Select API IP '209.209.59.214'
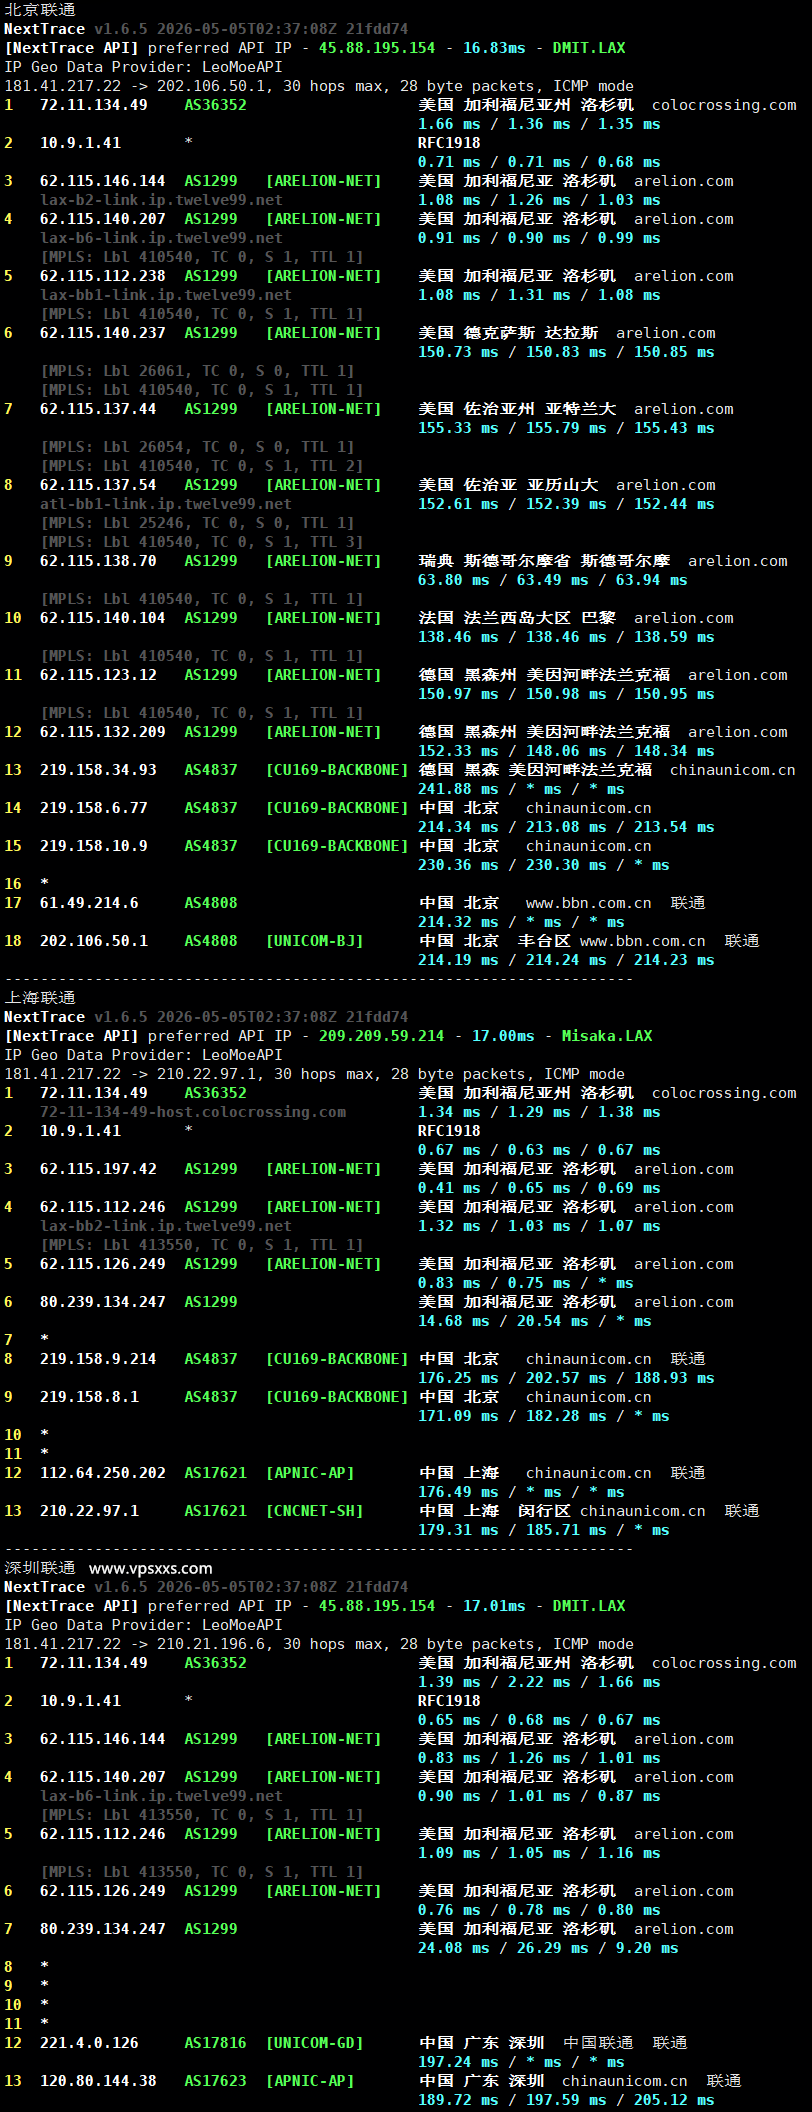The width and height of the screenshot is (812, 2112). tap(381, 1035)
